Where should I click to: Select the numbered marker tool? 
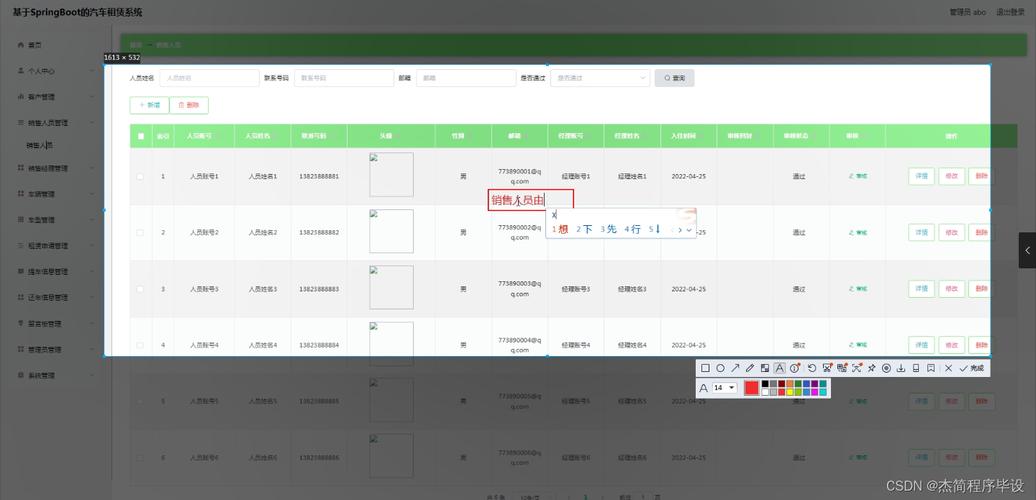coord(795,368)
